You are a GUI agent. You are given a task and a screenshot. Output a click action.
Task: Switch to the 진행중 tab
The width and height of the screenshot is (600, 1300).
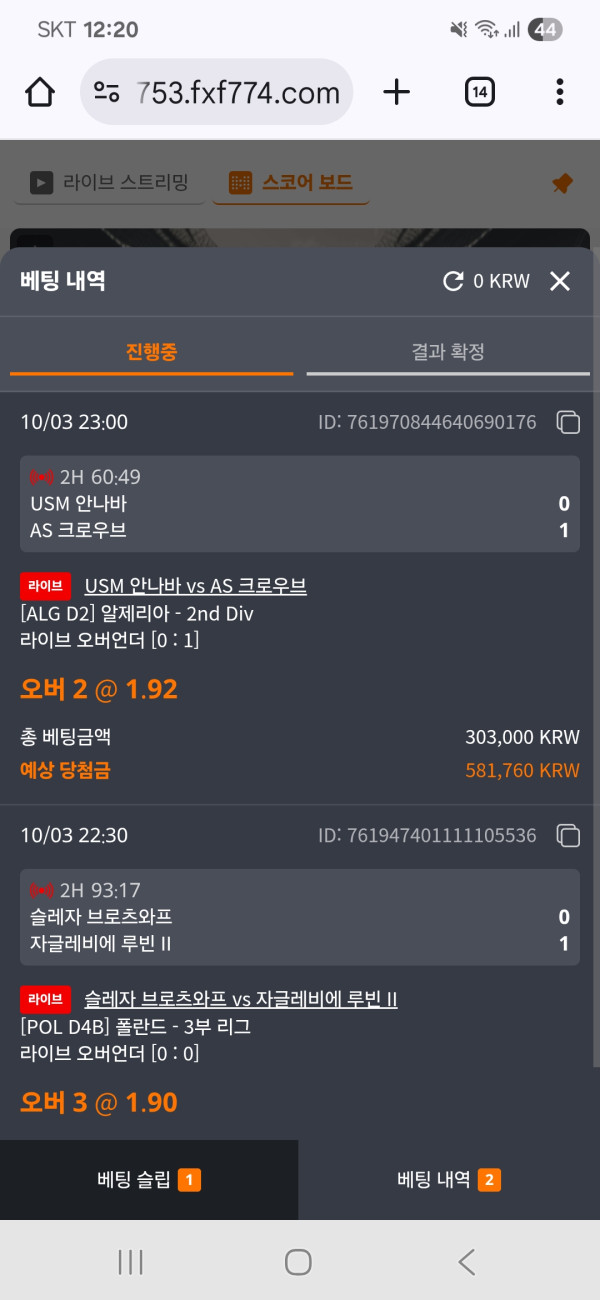point(152,352)
